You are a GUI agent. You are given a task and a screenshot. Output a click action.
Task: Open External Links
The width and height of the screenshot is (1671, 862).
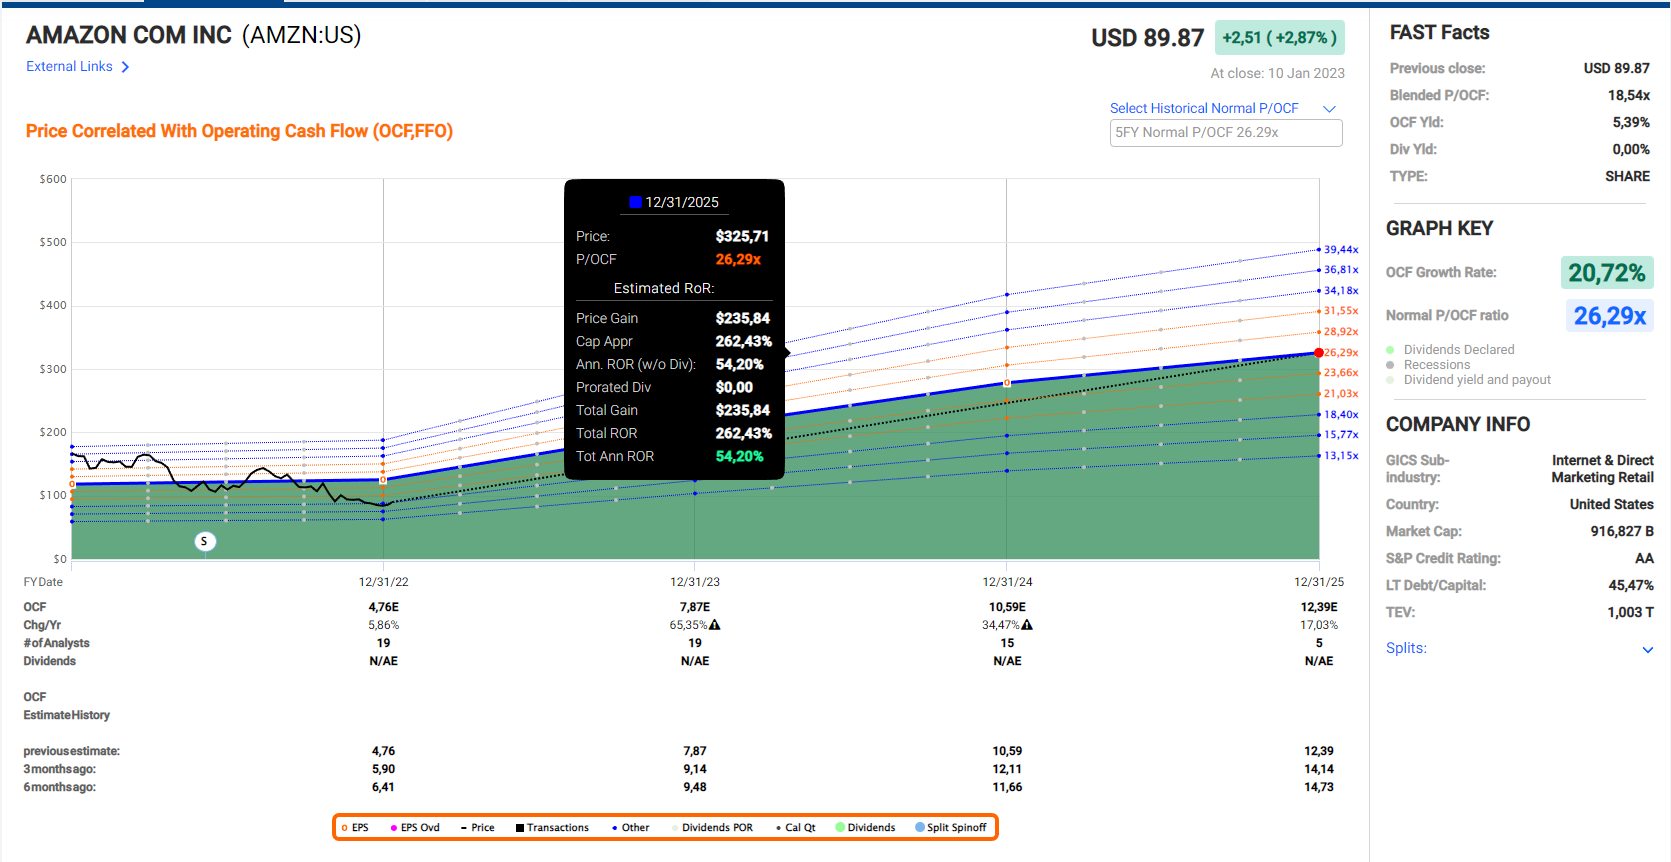pos(69,67)
